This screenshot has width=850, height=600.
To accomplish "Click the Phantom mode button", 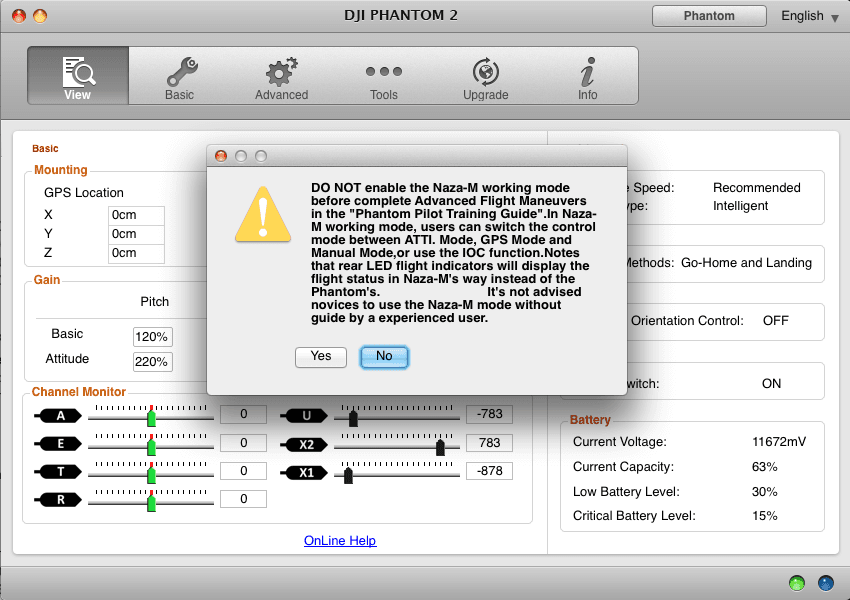I will tap(709, 16).
